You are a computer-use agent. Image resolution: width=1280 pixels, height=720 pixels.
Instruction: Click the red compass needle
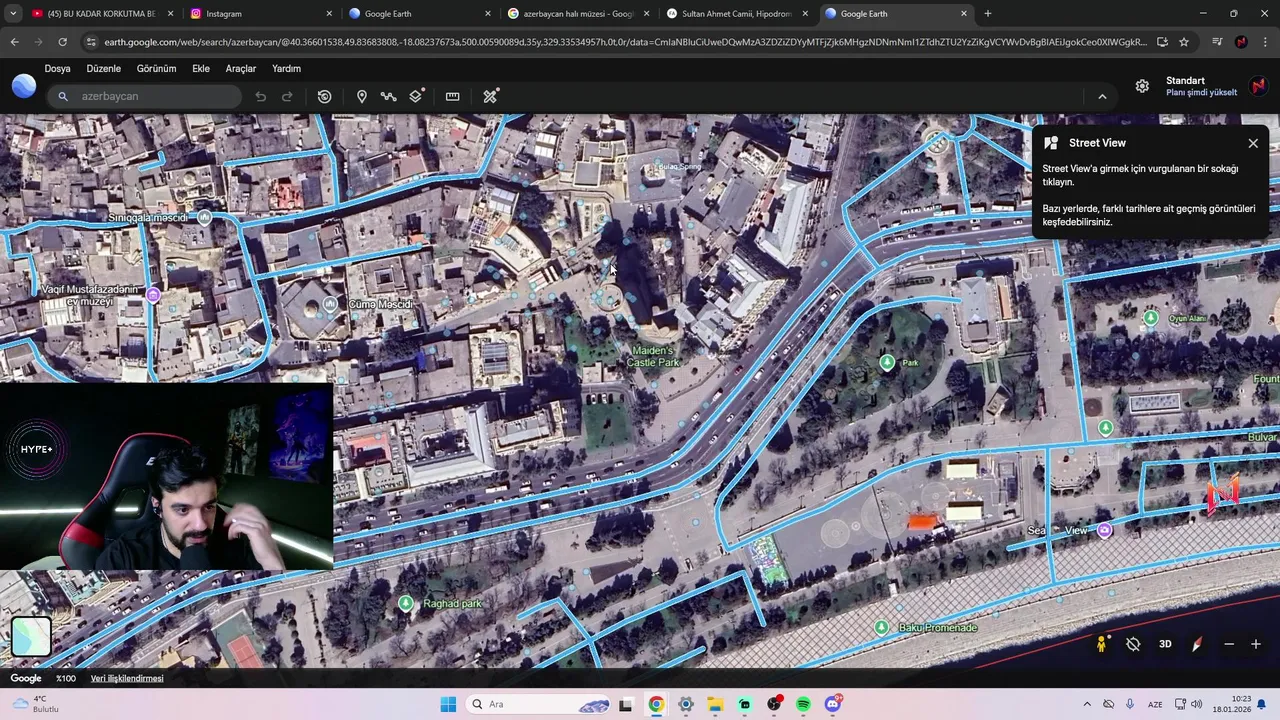tap(1197, 645)
